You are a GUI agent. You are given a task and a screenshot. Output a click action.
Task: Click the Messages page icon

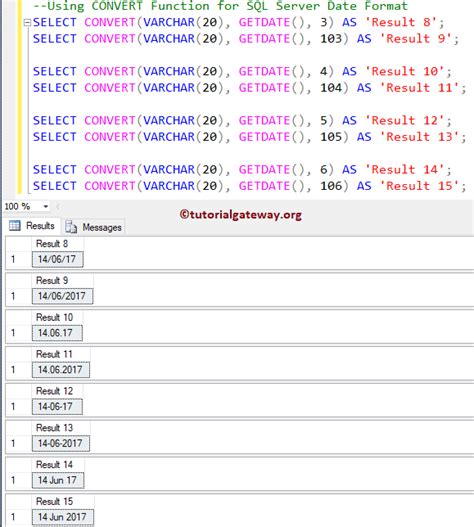tap(71, 227)
